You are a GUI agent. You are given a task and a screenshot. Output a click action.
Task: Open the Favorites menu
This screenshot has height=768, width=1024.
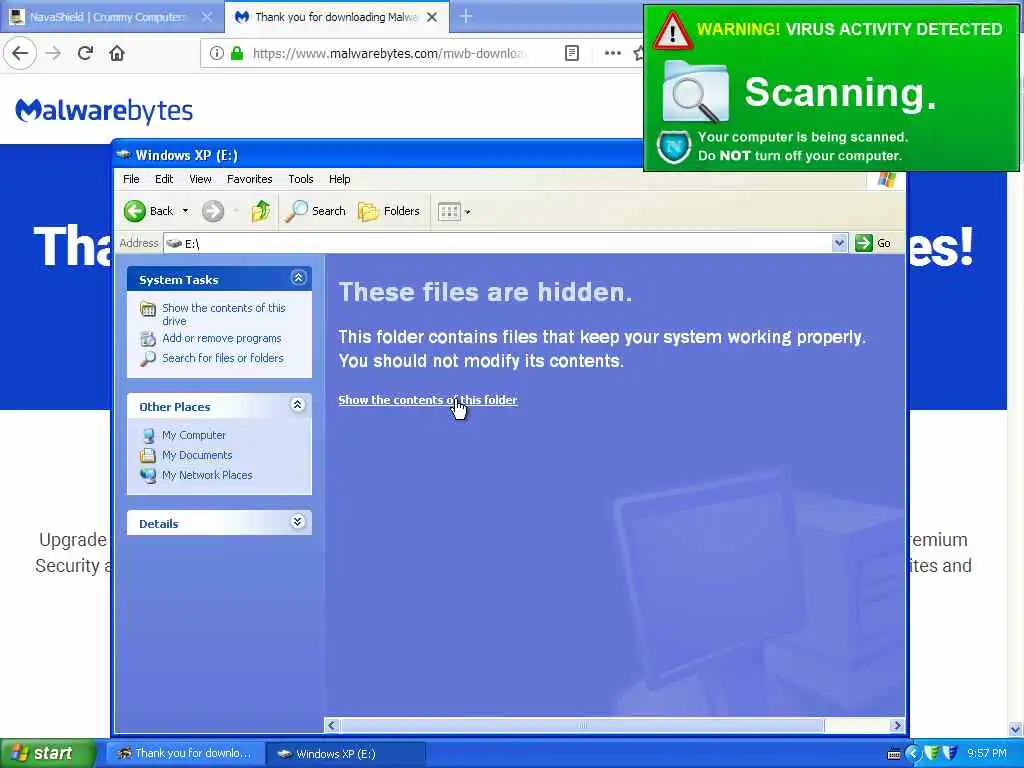(249, 179)
